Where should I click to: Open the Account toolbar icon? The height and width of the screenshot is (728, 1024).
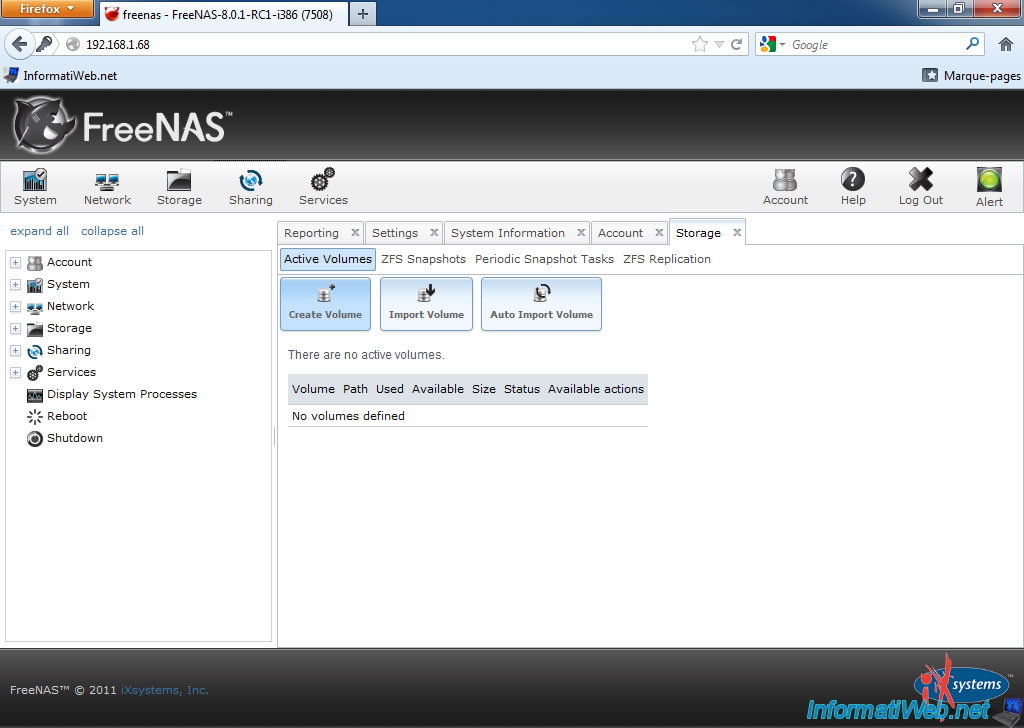point(785,187)
